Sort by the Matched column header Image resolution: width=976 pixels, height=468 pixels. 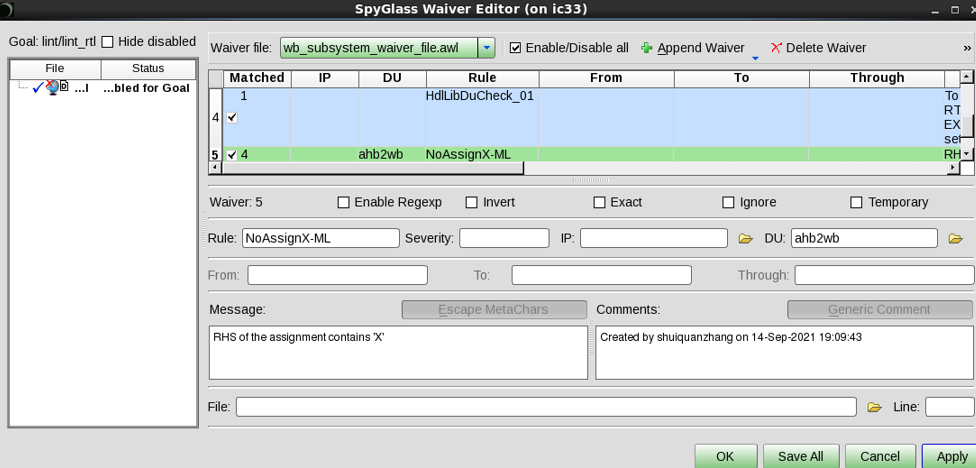257,78
